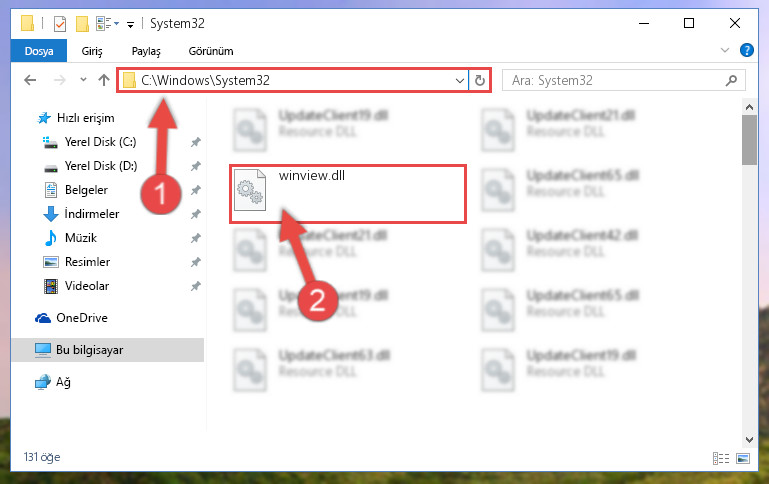Go back with the left arrow

pos(30,80)
